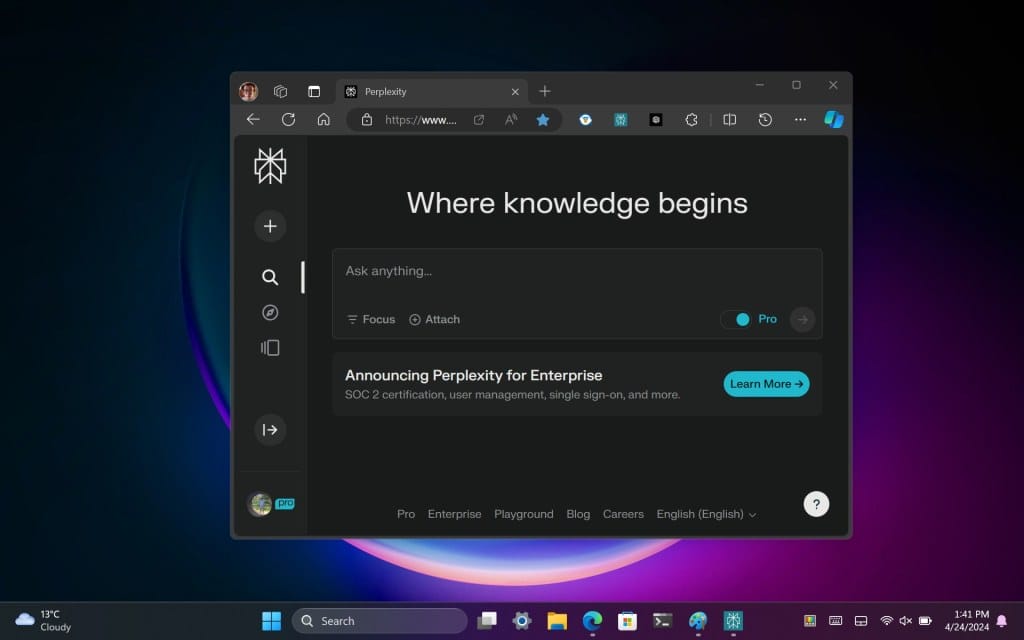Submit query with arrow button

802,319
